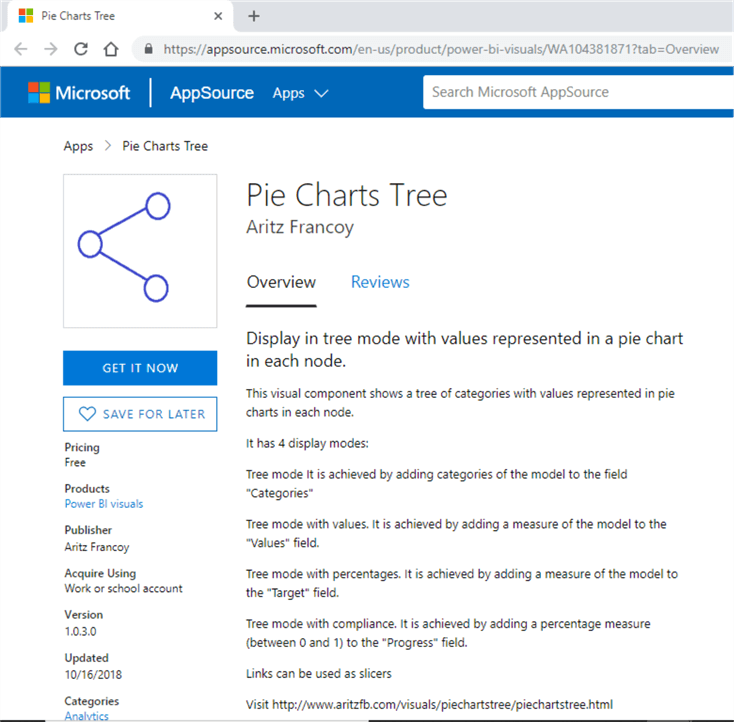The height and width of the screenshot is (722, 734).
Task: Click the Categories label in sidebar
Action: pos(92,701)
